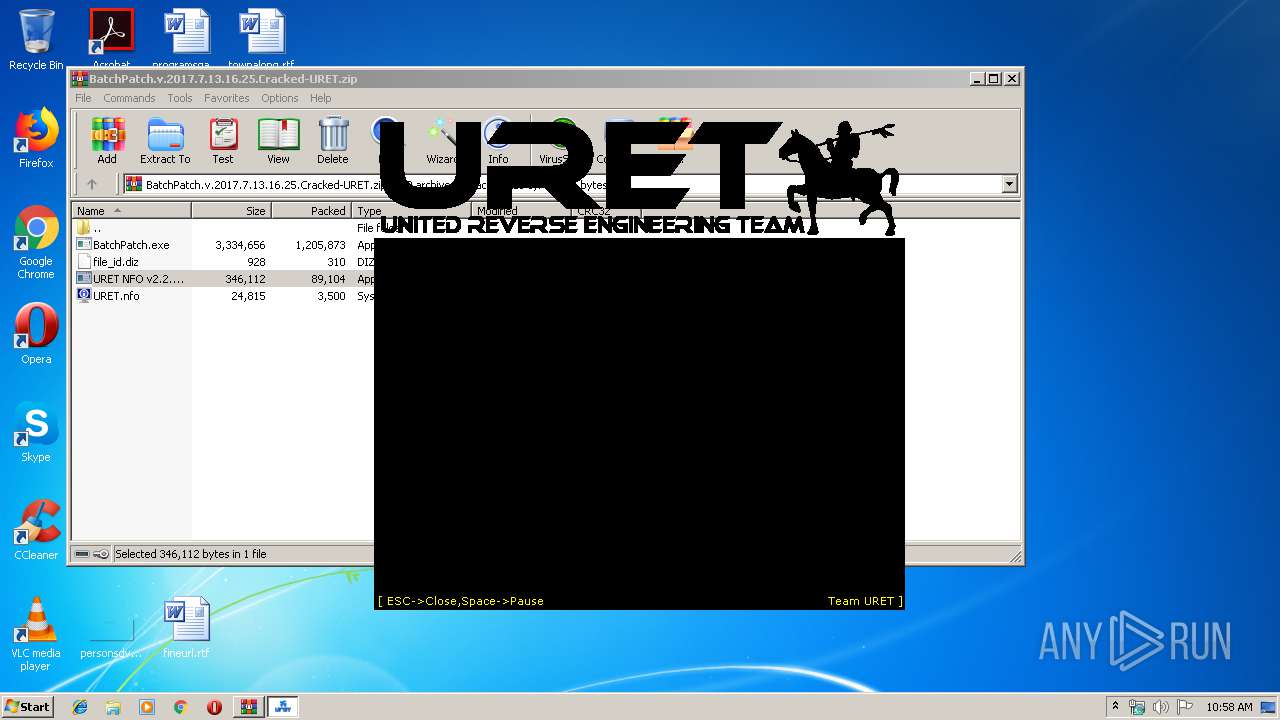Go up one folder level arrow
The width and height of the screenshot is (1280, 720).
[x=92, y=184]
